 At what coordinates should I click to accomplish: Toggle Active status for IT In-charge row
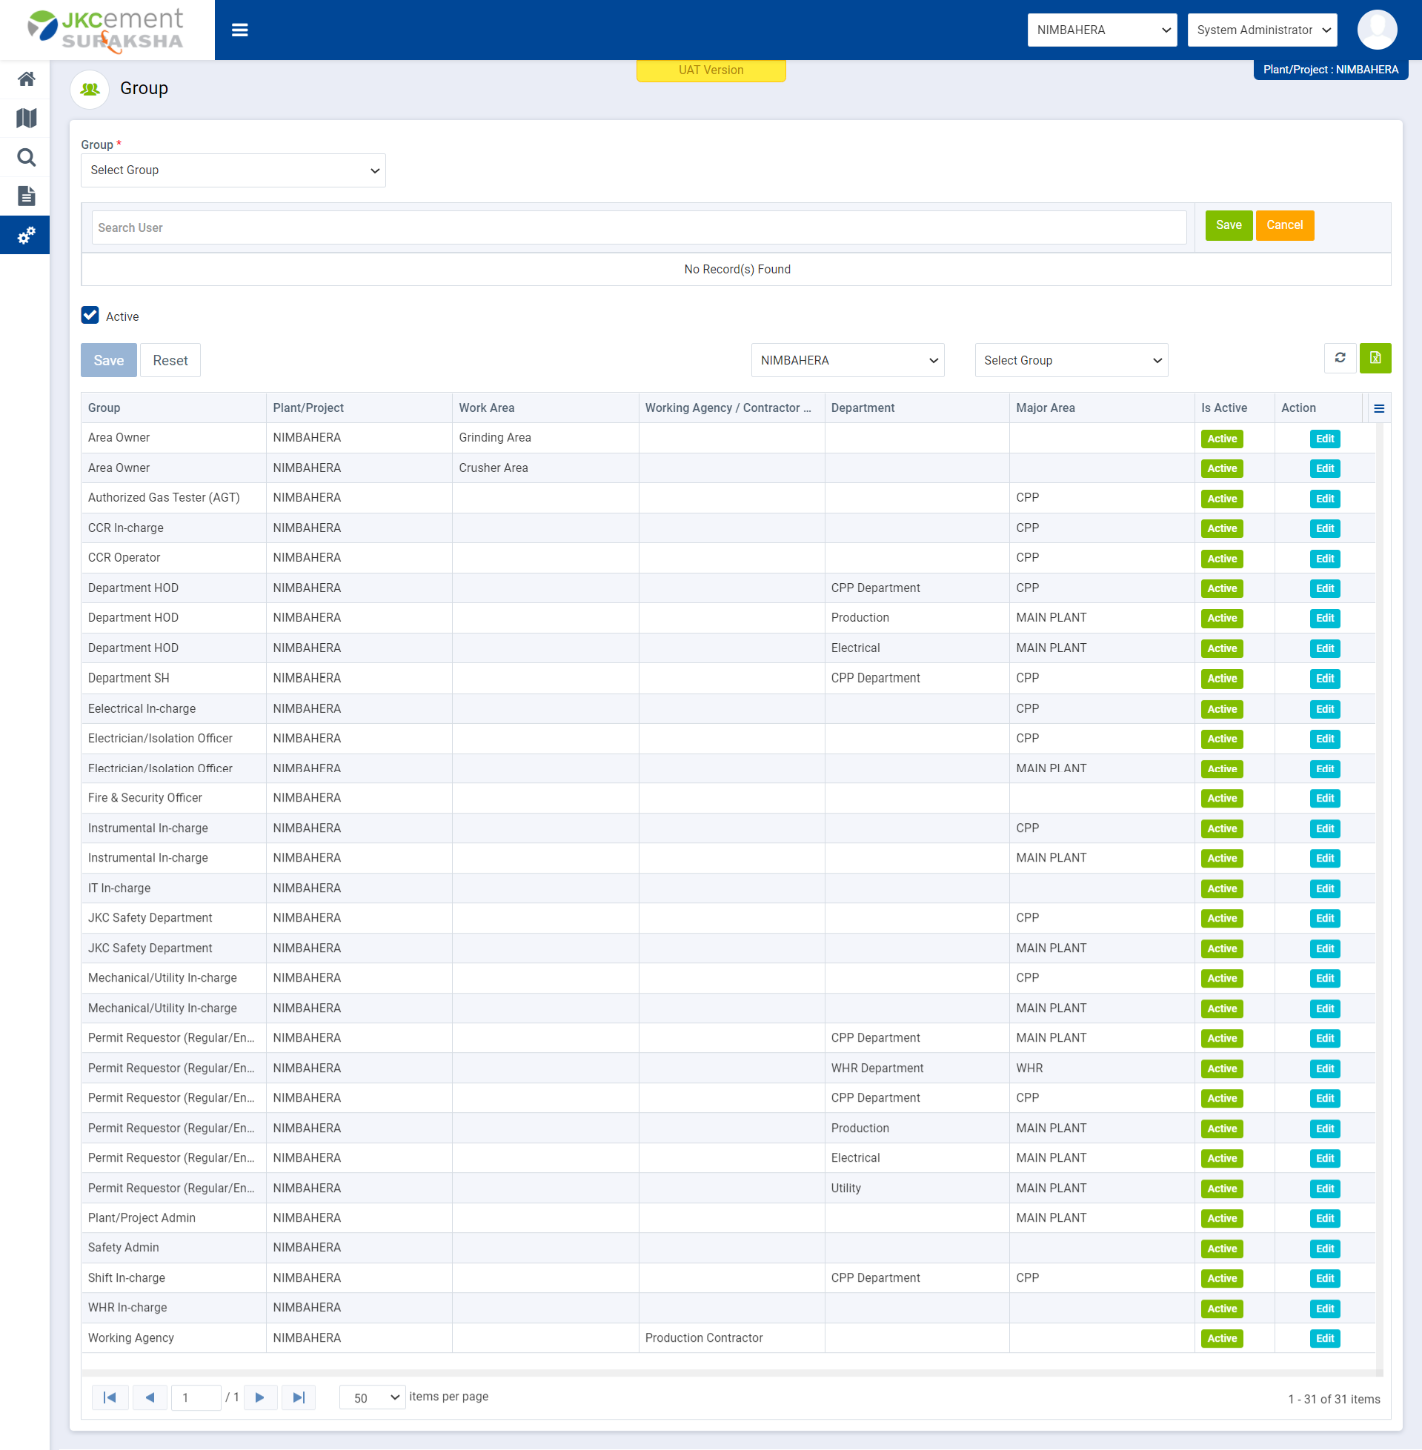tap(1222, 889)
